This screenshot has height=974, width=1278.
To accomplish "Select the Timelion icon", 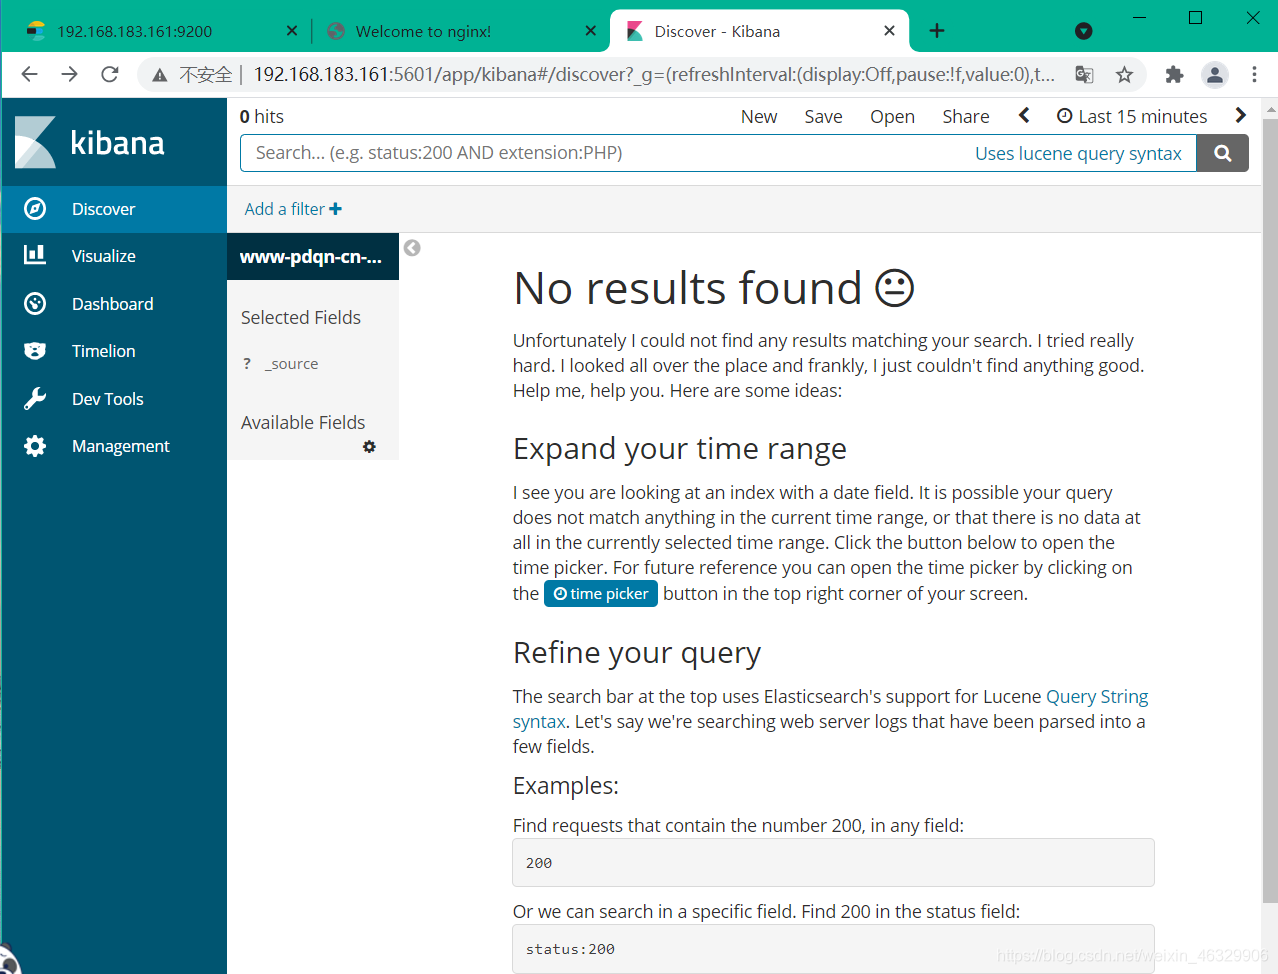I will point(35,351).
